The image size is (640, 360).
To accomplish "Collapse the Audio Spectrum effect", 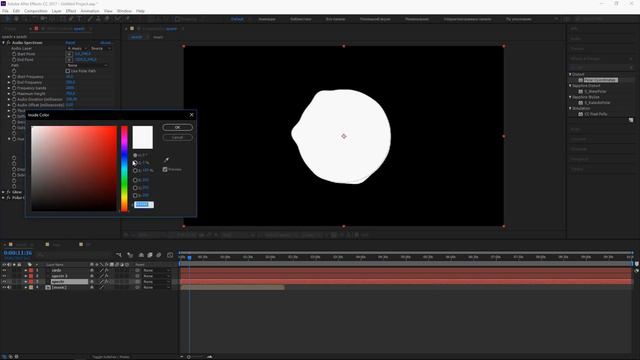I will pos(3,42).
